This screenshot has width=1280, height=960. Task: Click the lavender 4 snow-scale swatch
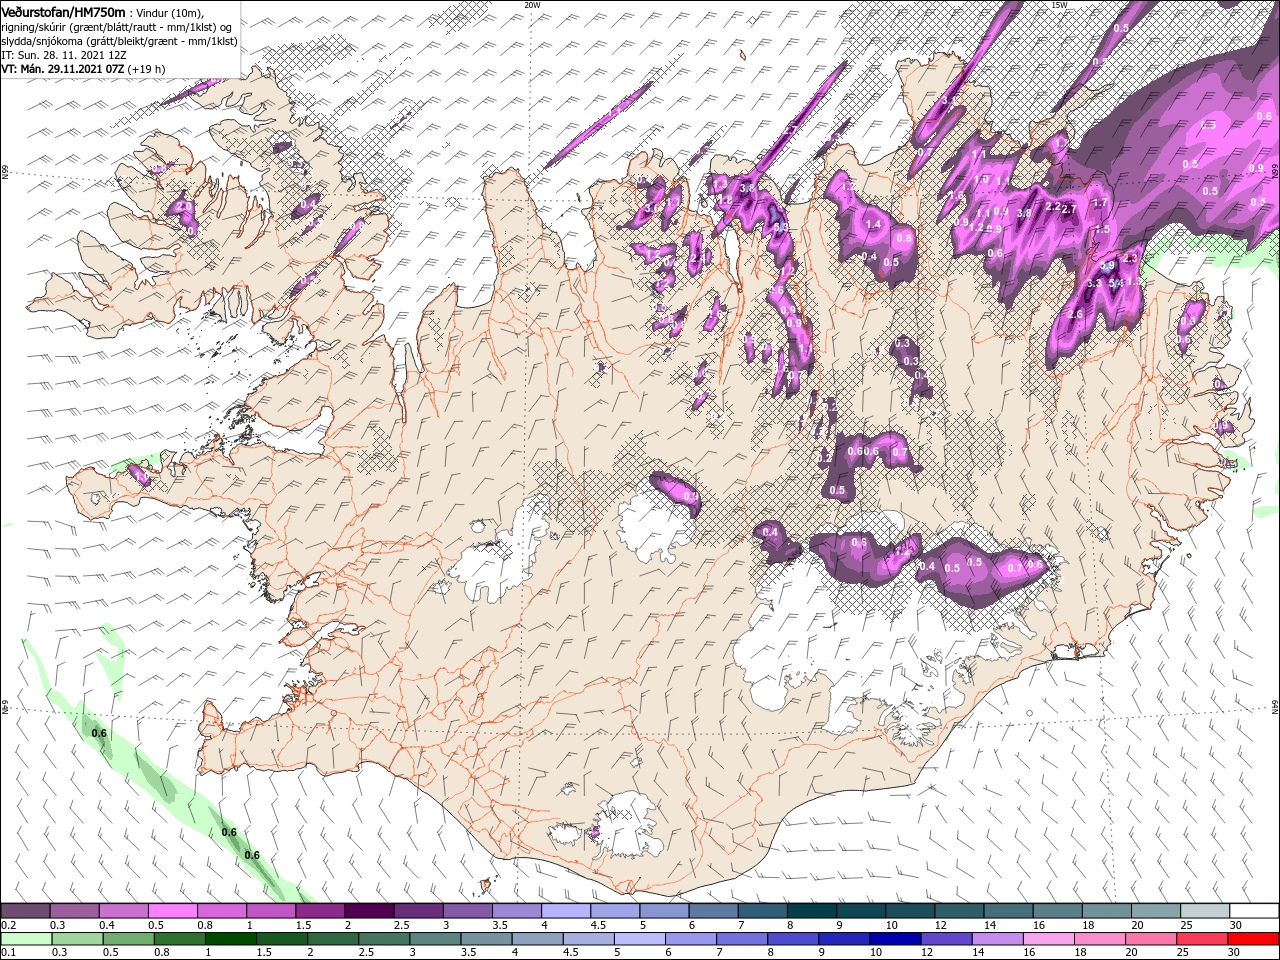565,911
